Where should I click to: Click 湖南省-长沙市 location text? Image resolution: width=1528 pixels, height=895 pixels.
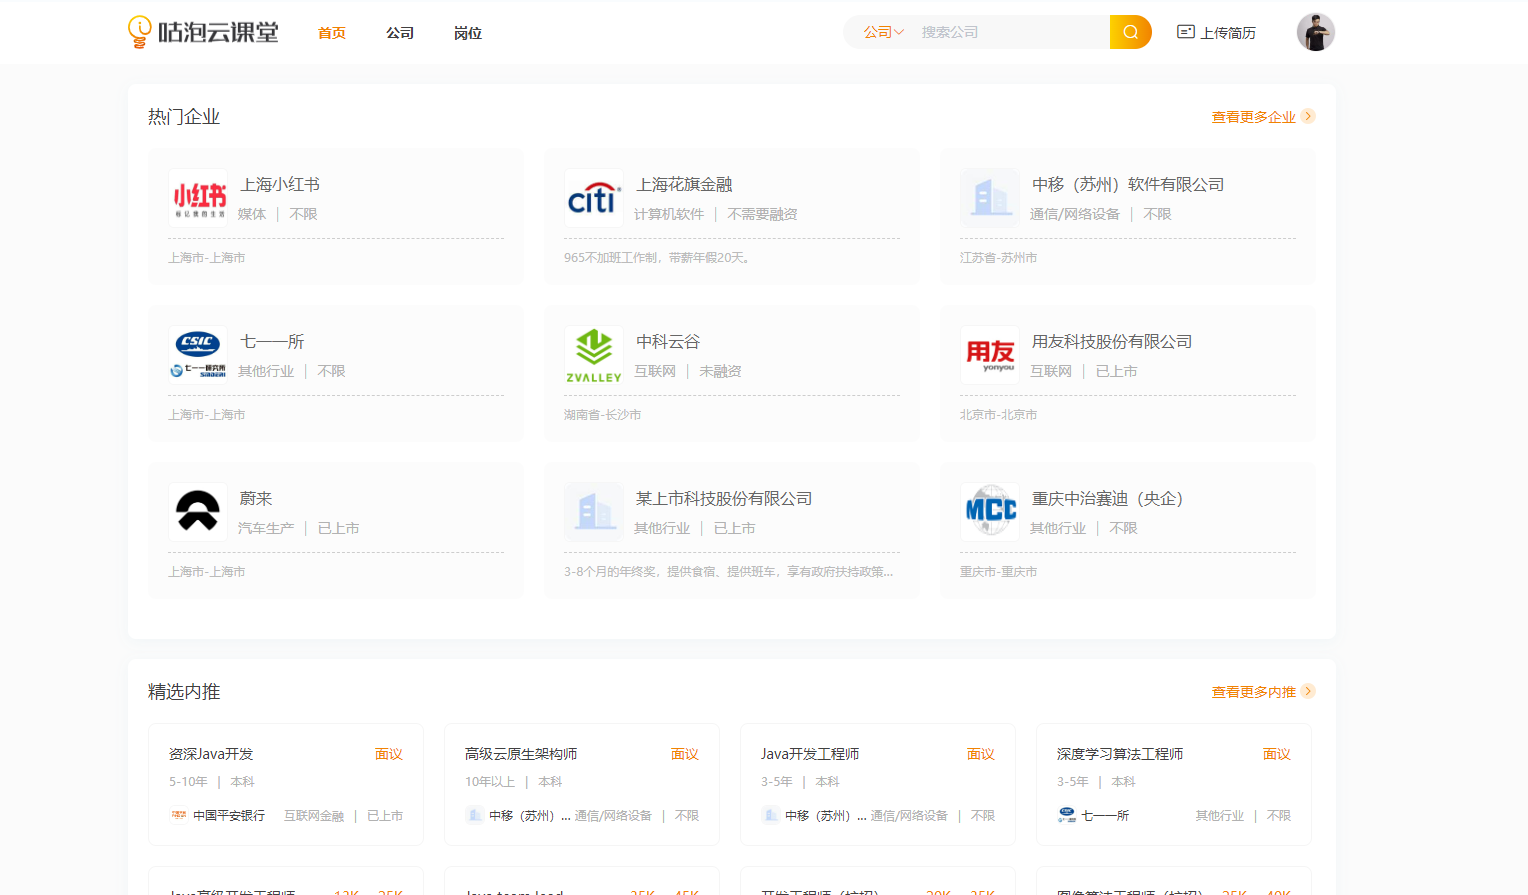[602, 415]
